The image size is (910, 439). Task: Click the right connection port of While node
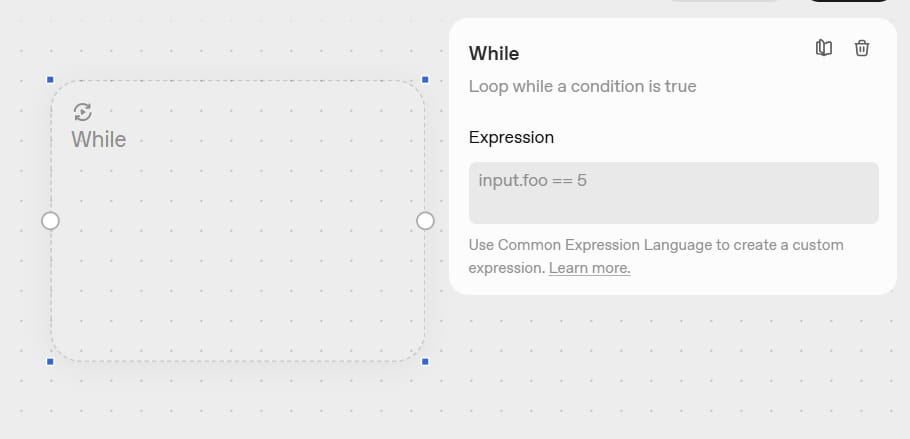click(425, 220)
